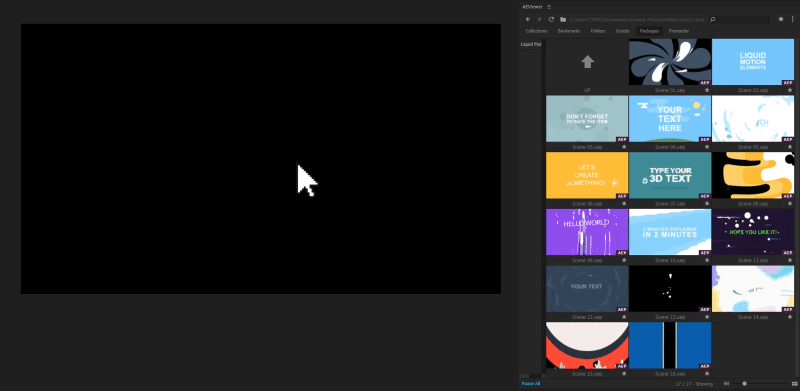Click the thumbnail size slider handle
Screen dimensions: 800x391
pos(744,383)
